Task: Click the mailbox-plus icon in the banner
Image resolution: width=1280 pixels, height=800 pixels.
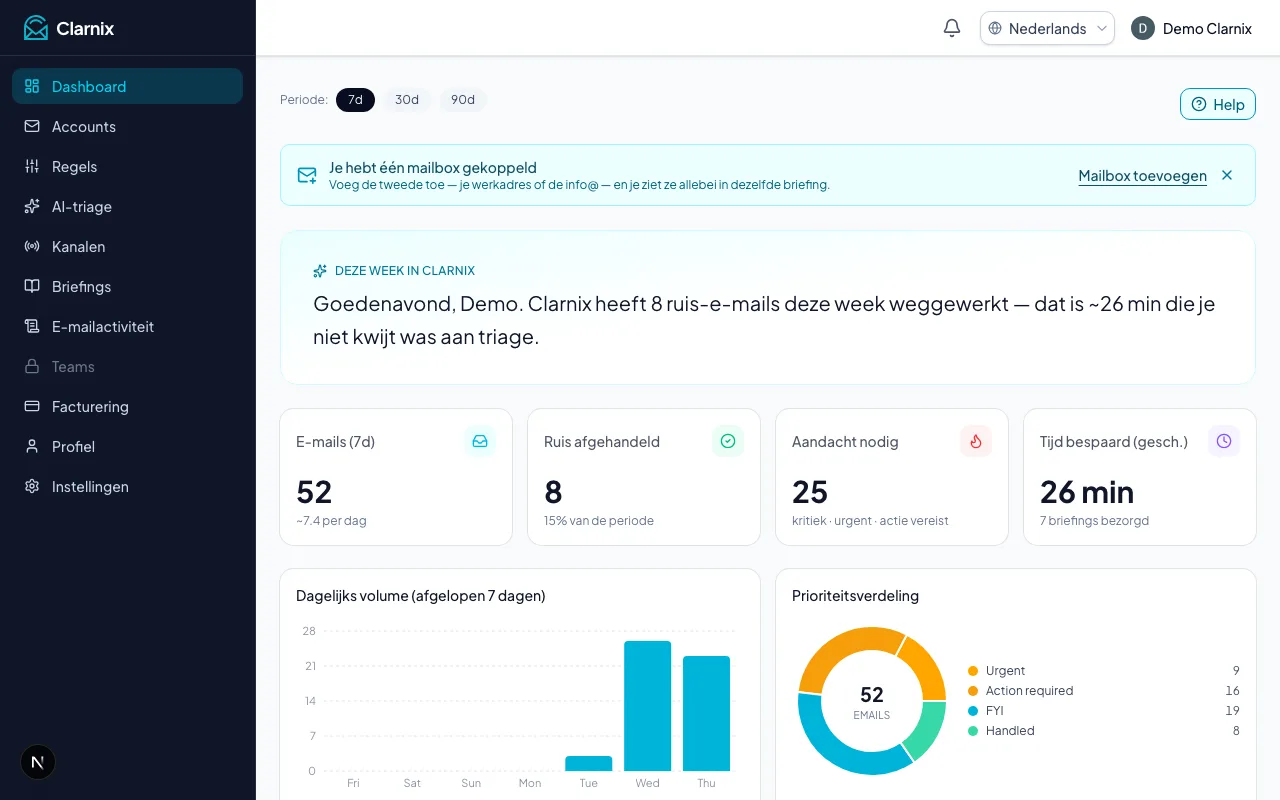Action: tap(307, 175)
